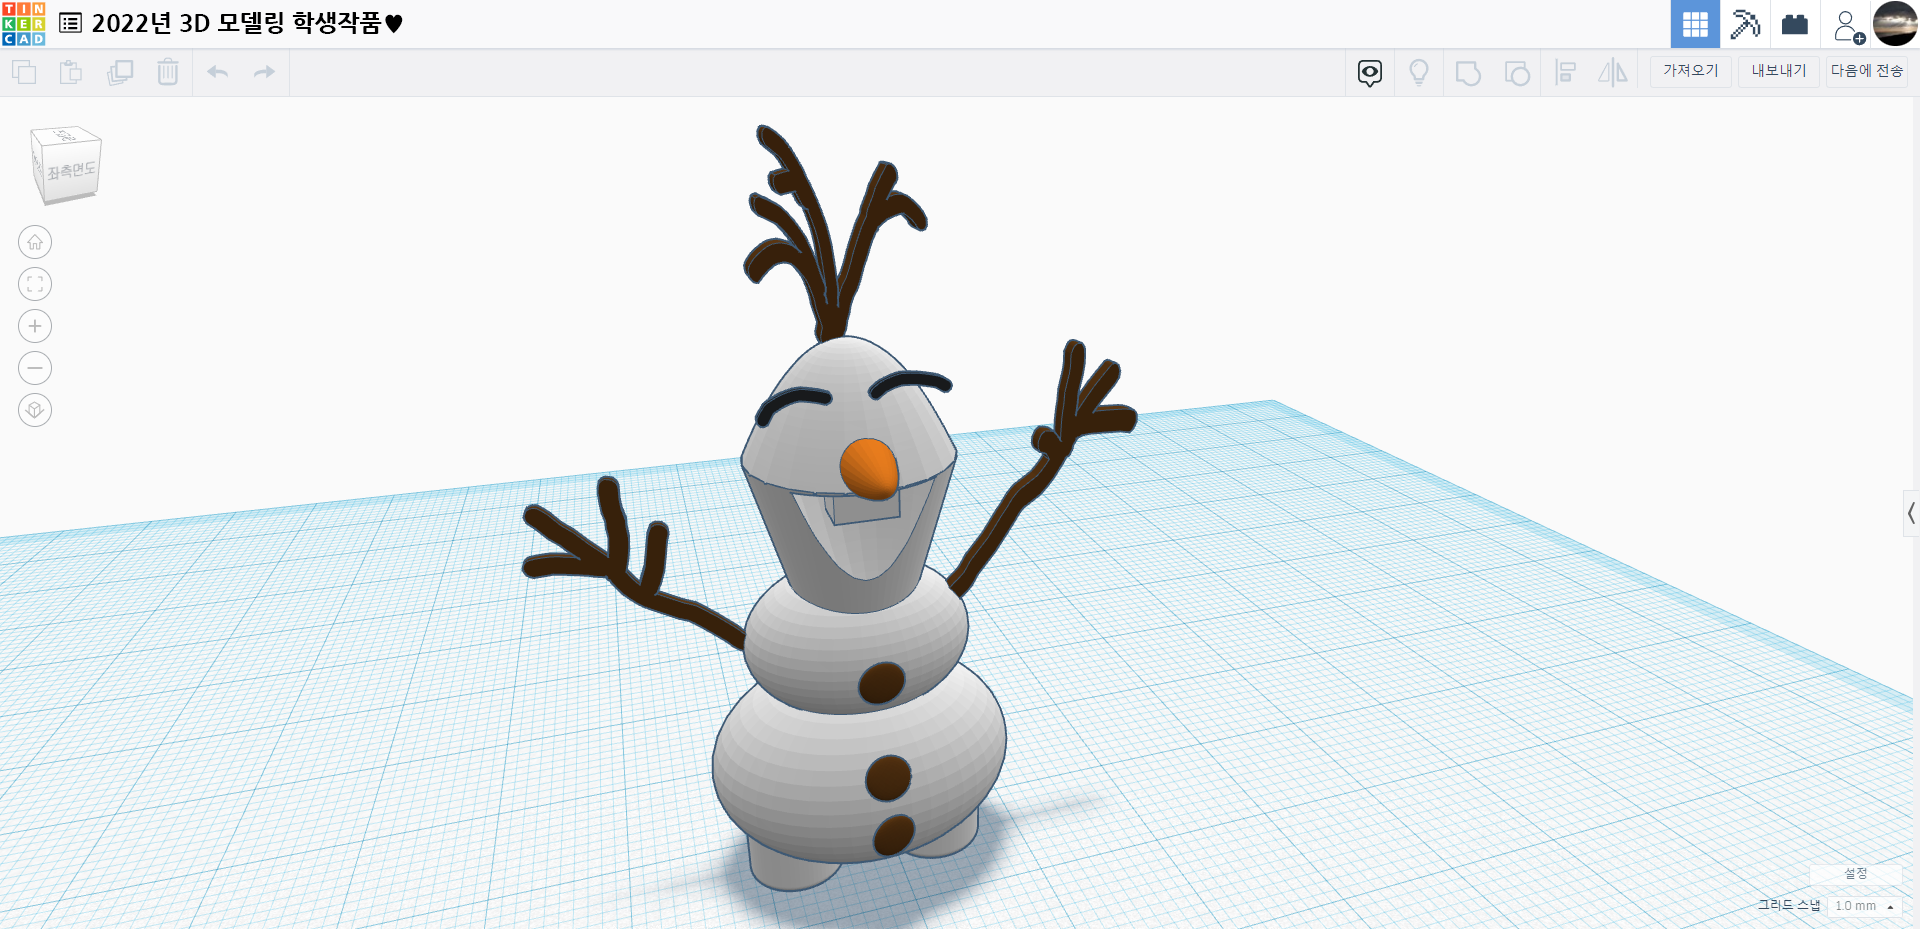Click the paste icon in toolbar

71,72
